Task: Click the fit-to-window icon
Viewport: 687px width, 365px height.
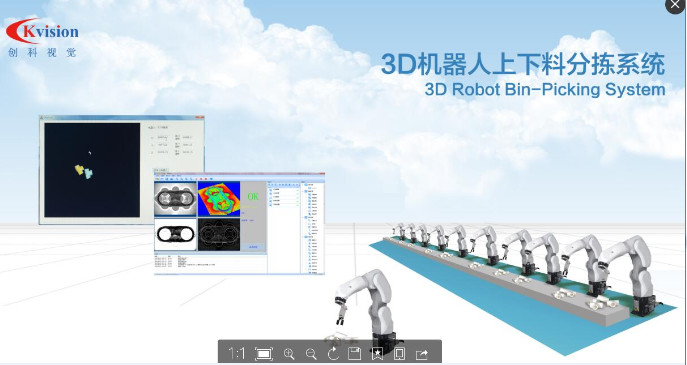Action: click(x=264, y=354)
